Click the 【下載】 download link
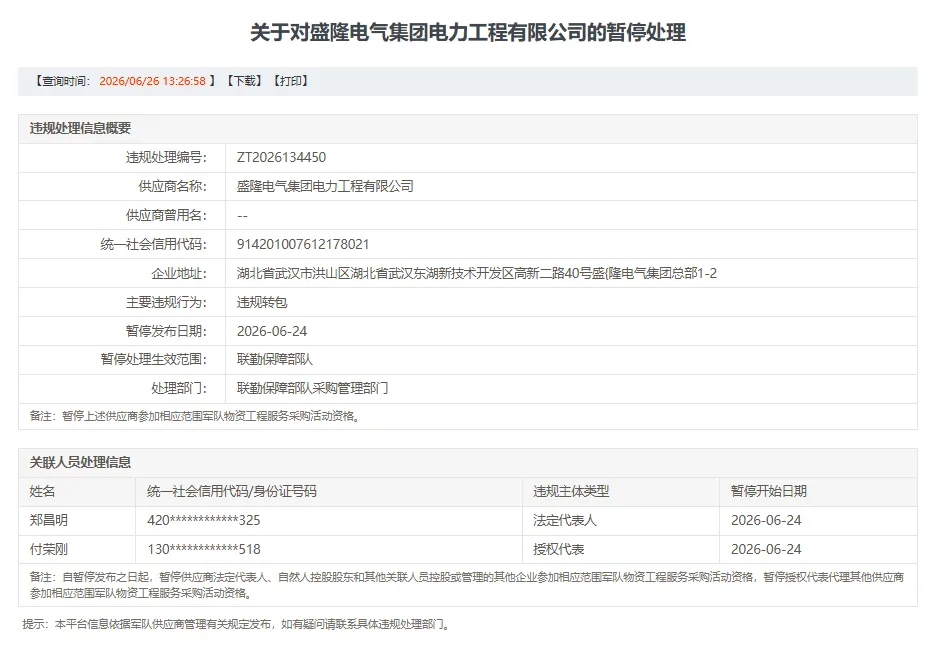 (244, 81)
